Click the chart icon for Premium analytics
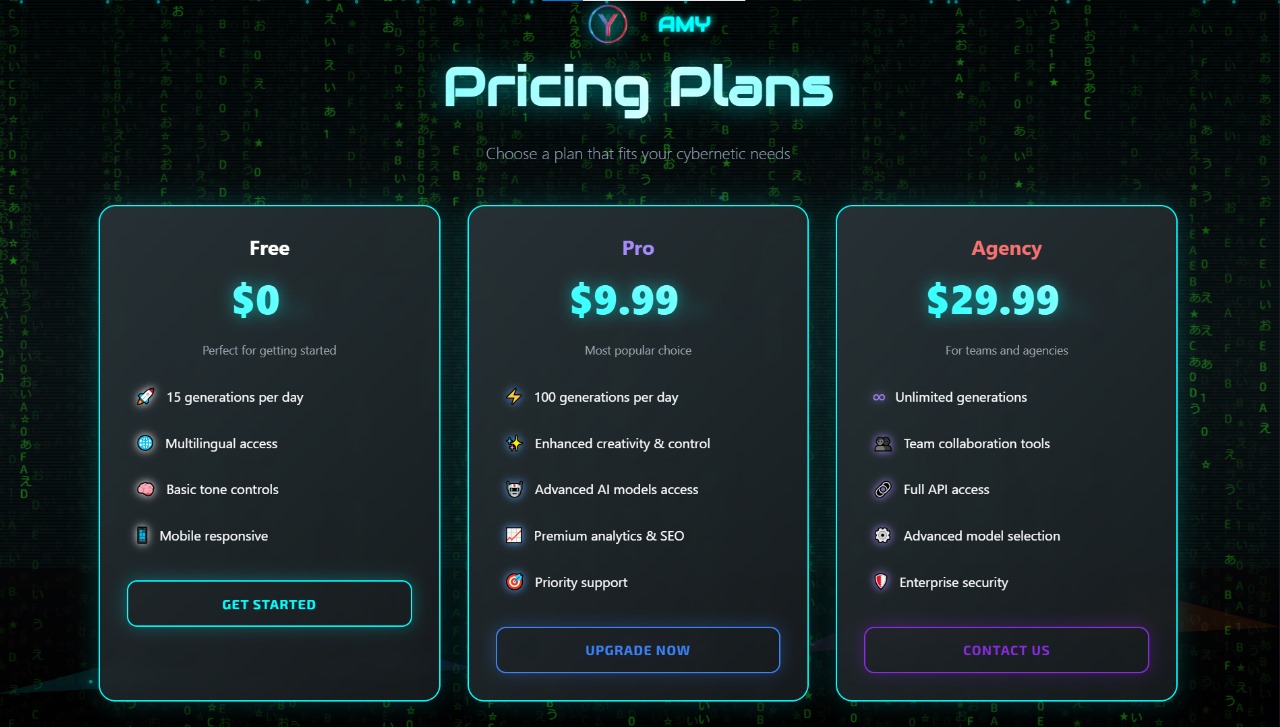Screen dimensions: 1280x727 [514, 536]
